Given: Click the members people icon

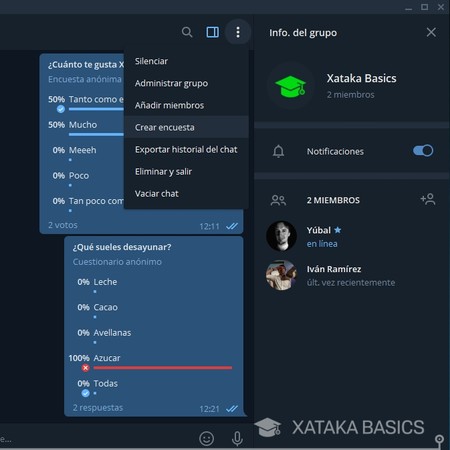Looking at the screenshot, I should [x=278, y=200].
